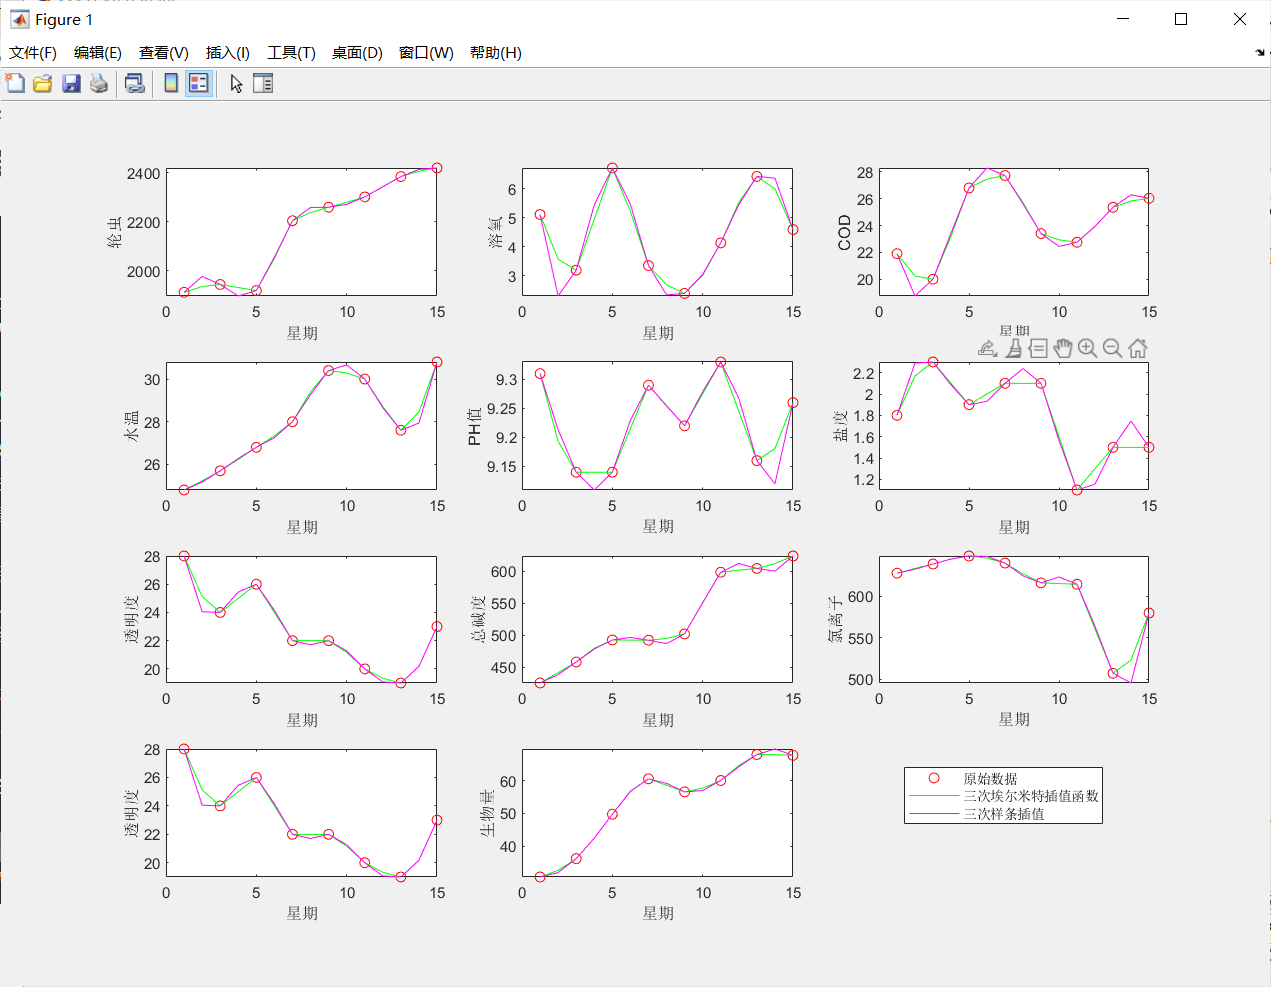1271x987 pixels.
Task: Click the 总碱度 y-axis label
Action: [x=478, y=619]
